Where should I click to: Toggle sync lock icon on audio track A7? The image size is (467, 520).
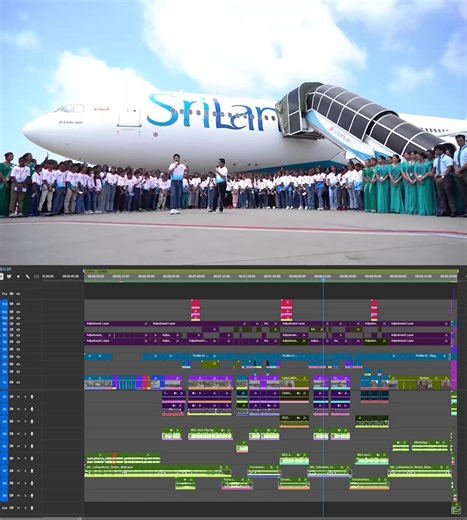(x=12, y=471)
